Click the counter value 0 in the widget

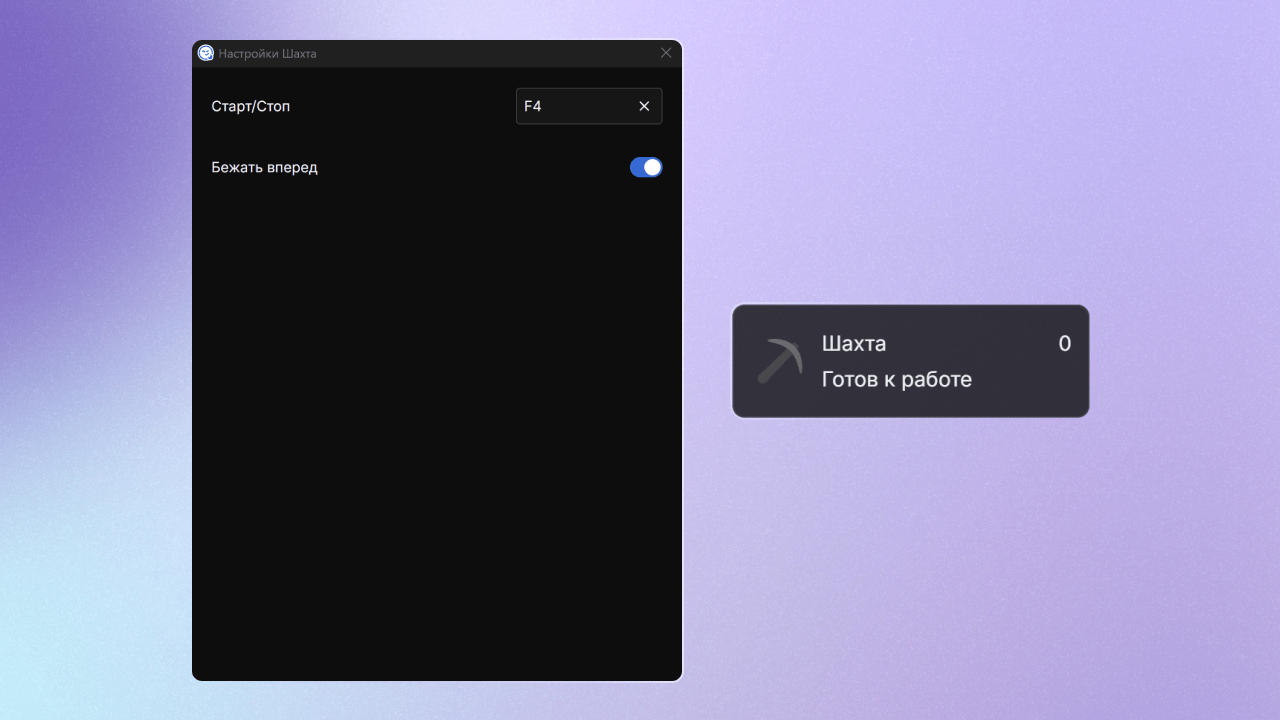tap(1064, 344)
